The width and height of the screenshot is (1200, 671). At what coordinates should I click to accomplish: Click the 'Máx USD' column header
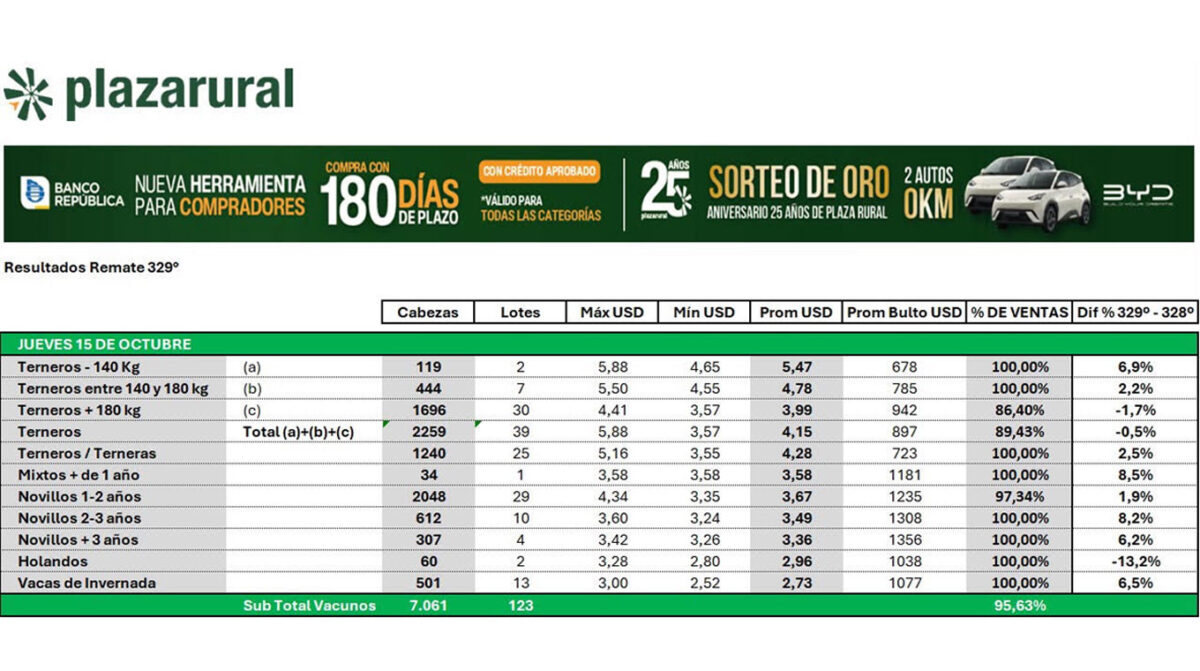pos(612,312)
